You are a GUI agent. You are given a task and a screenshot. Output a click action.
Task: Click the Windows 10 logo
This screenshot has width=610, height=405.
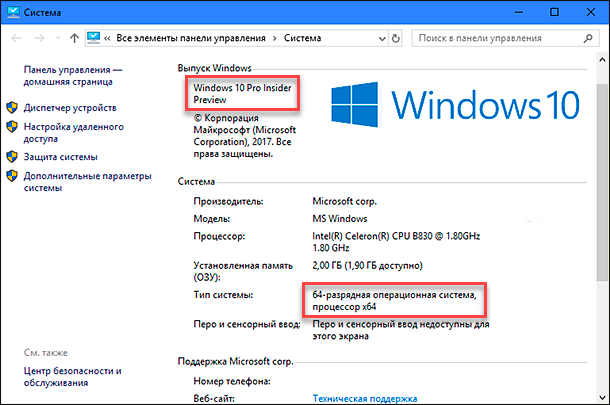[x=455, y=104]
